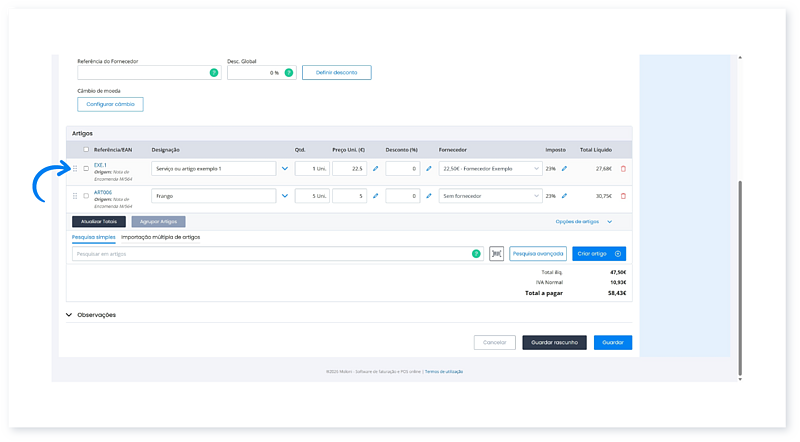800x442 pixels.
Task: Tick the select-all checkbox in Artigos header
Action: pyautogui.click(x=86, y=150)
